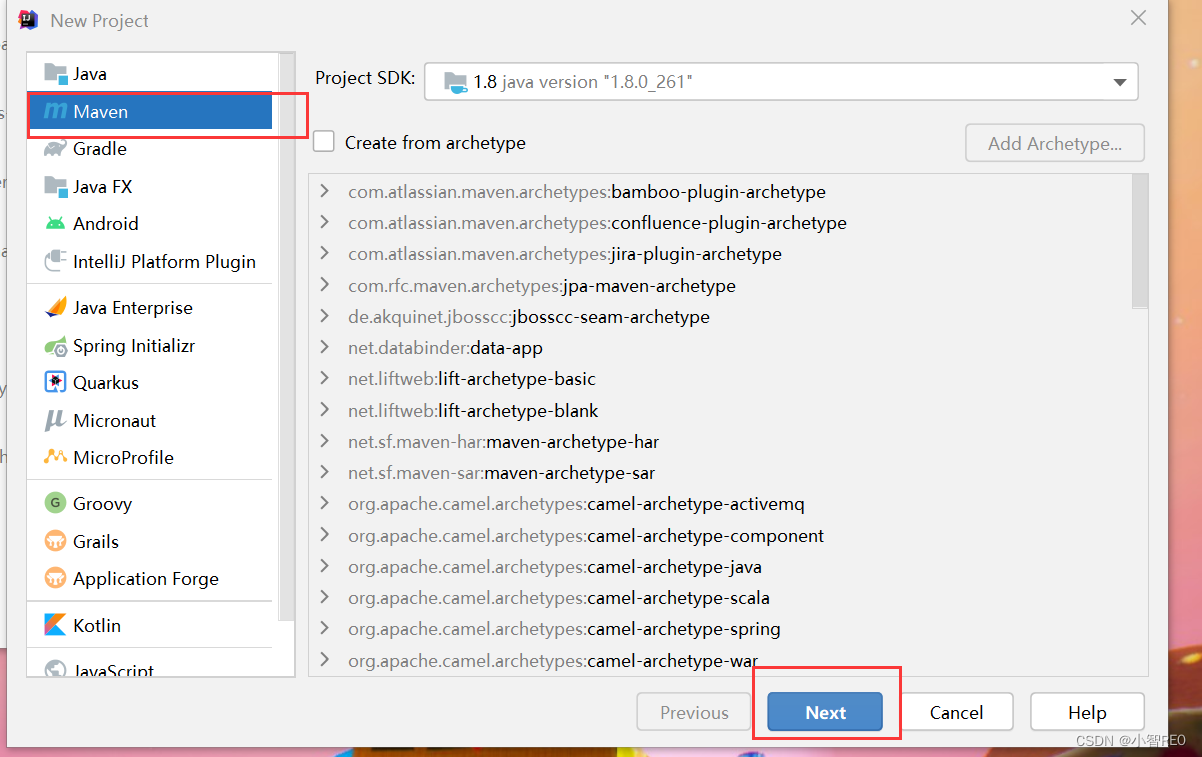Choose IntelliJ Platform Plugin label
The width and height of the screenshot is (1202, 757).
164,262
